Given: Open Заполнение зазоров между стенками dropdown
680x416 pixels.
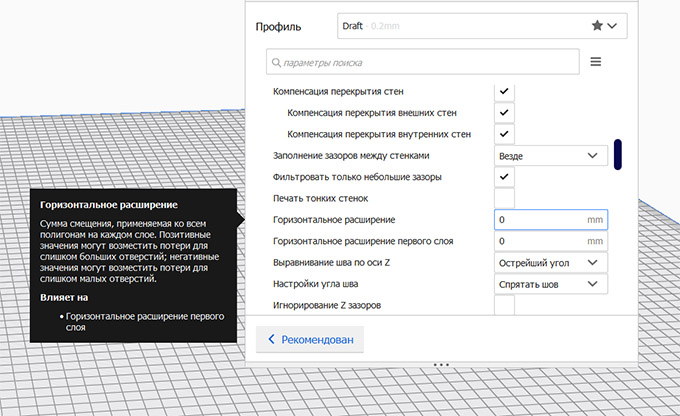Looking at the screenshot, I should pyautogui.click(x=551, y=155).
